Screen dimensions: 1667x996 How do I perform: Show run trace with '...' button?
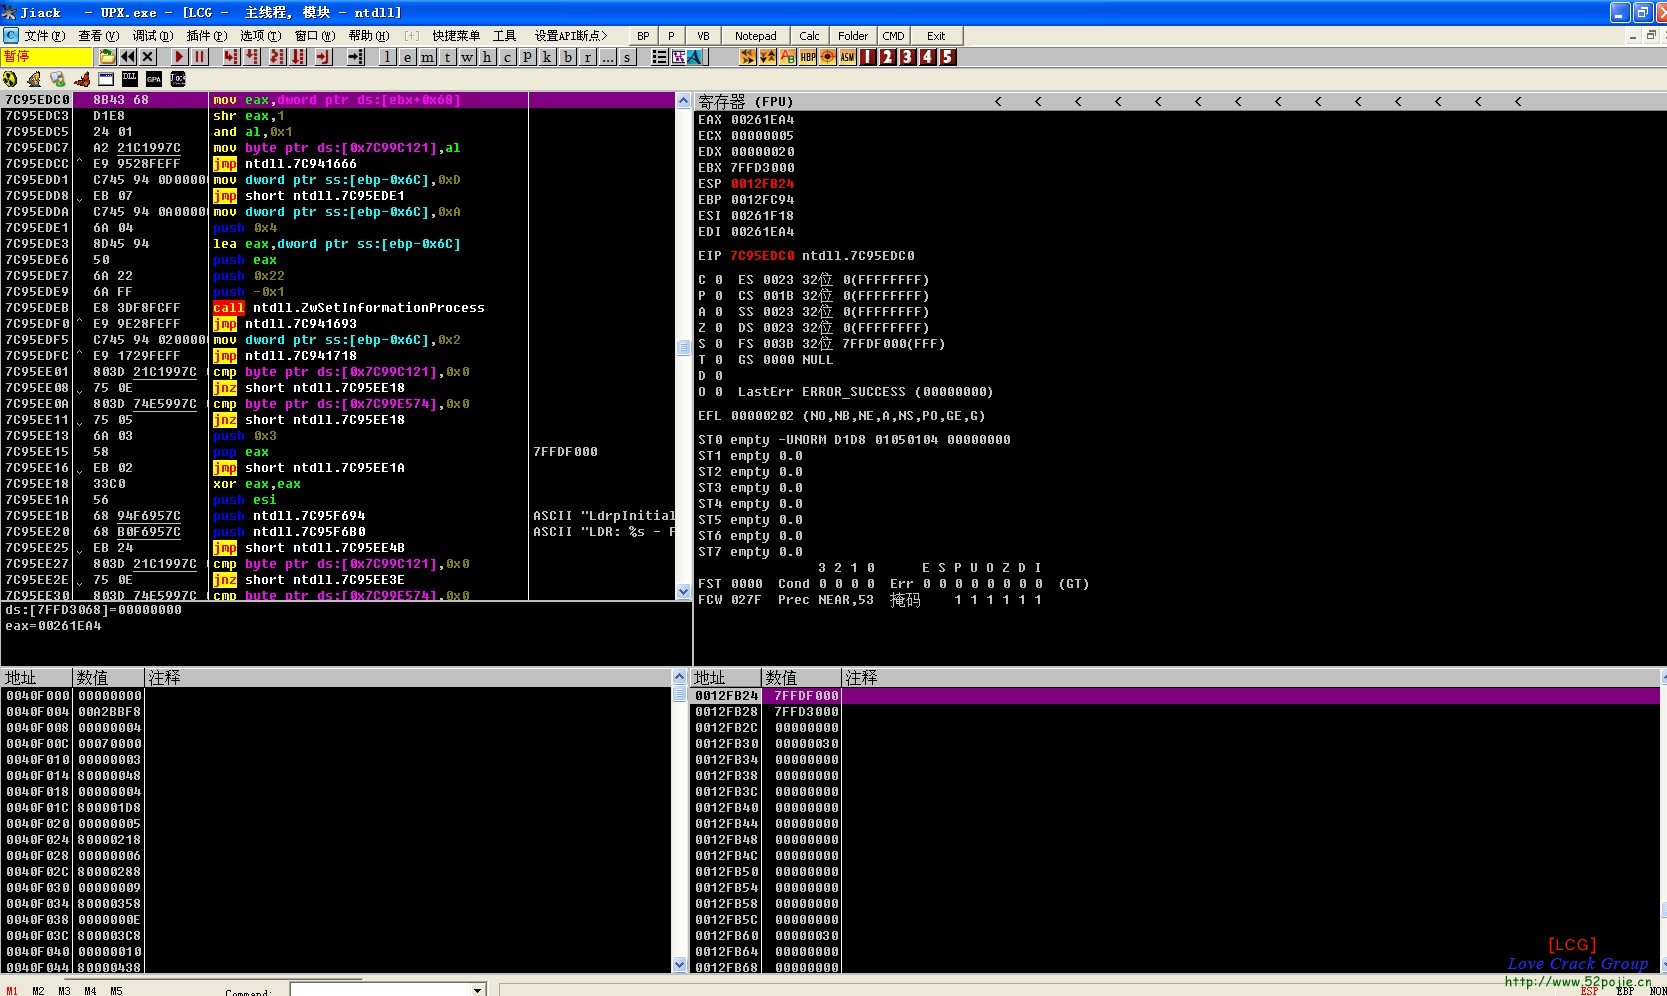(608, 57)
